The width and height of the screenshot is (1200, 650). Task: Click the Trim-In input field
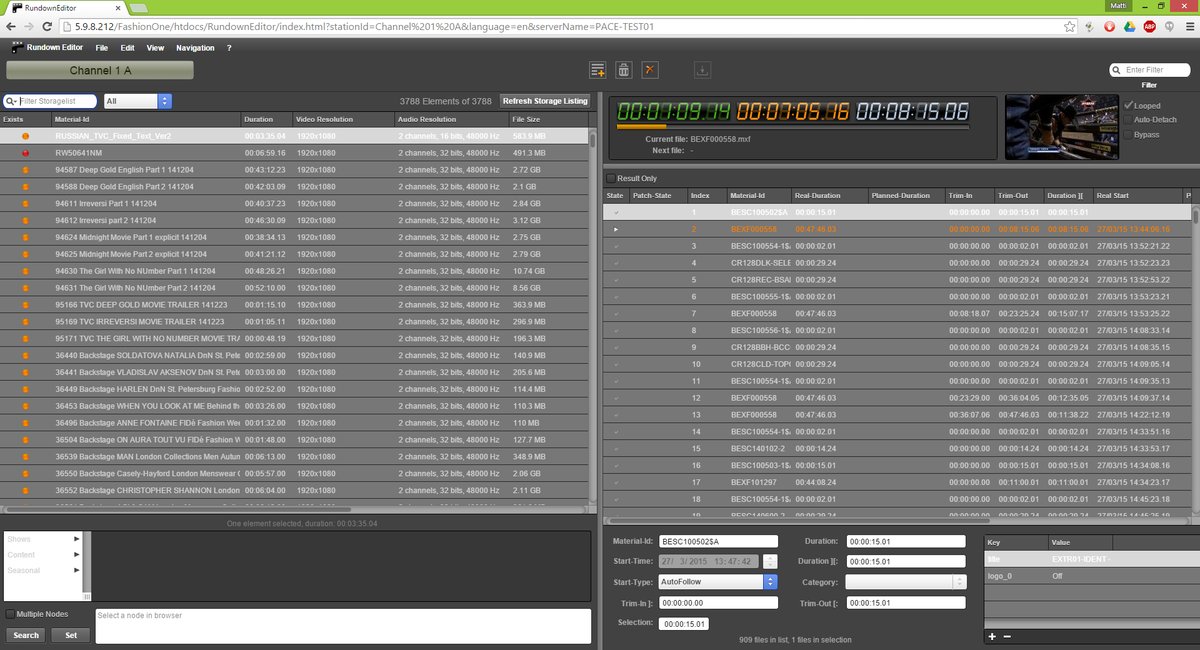718,603
